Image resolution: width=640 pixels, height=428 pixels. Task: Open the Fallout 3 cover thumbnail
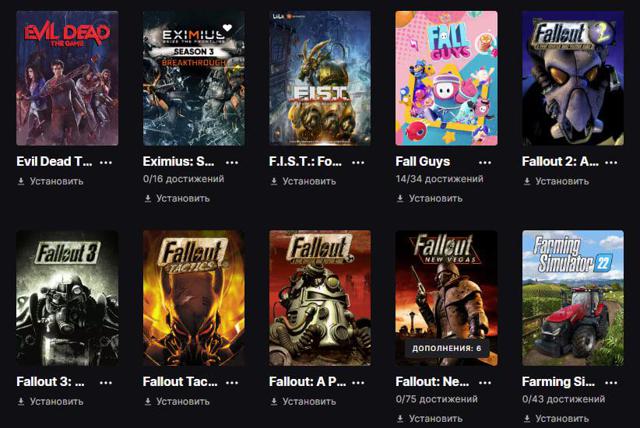(x=67, y=298)
